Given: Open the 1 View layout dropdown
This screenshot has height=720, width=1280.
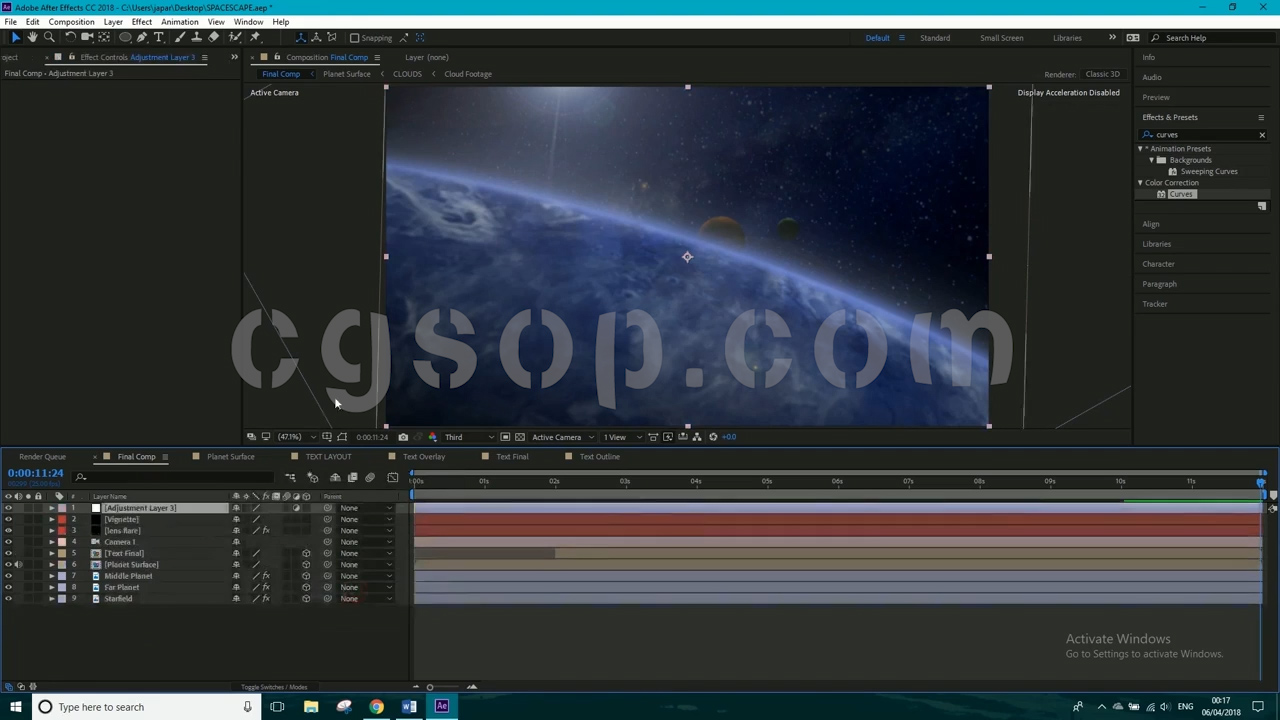Looking at the screenshot, I should (620, 437).
